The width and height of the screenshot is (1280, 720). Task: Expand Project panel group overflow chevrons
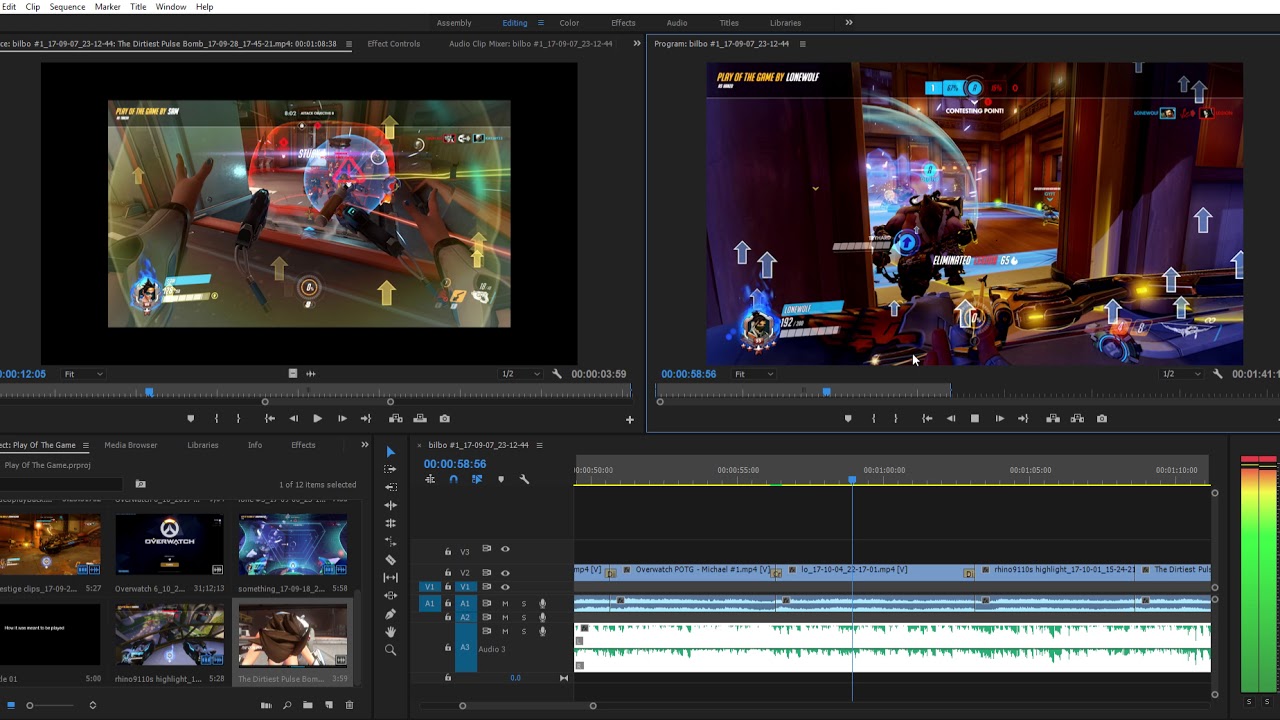[x=365, y=445]
